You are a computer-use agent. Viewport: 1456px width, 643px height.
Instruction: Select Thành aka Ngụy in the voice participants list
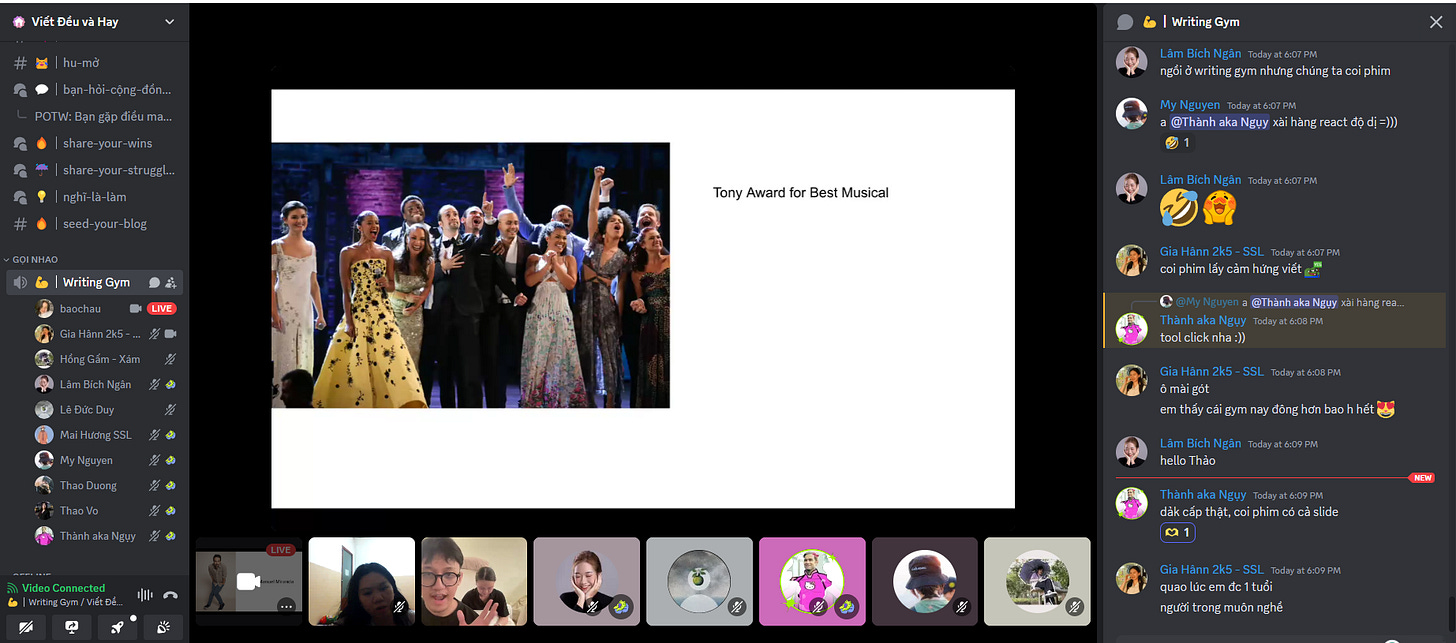pyautogui.click(x=106, y=536)
